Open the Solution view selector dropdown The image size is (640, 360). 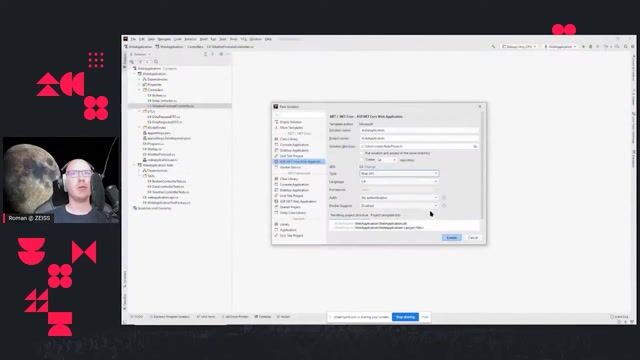coord(140,54)
